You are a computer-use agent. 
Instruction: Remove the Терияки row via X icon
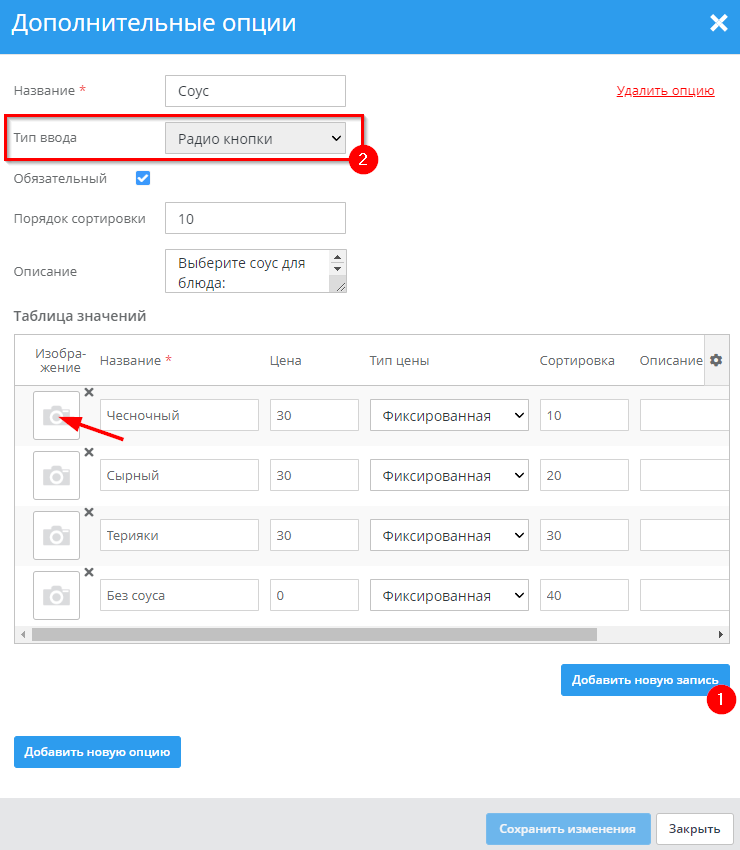point(88,513)
